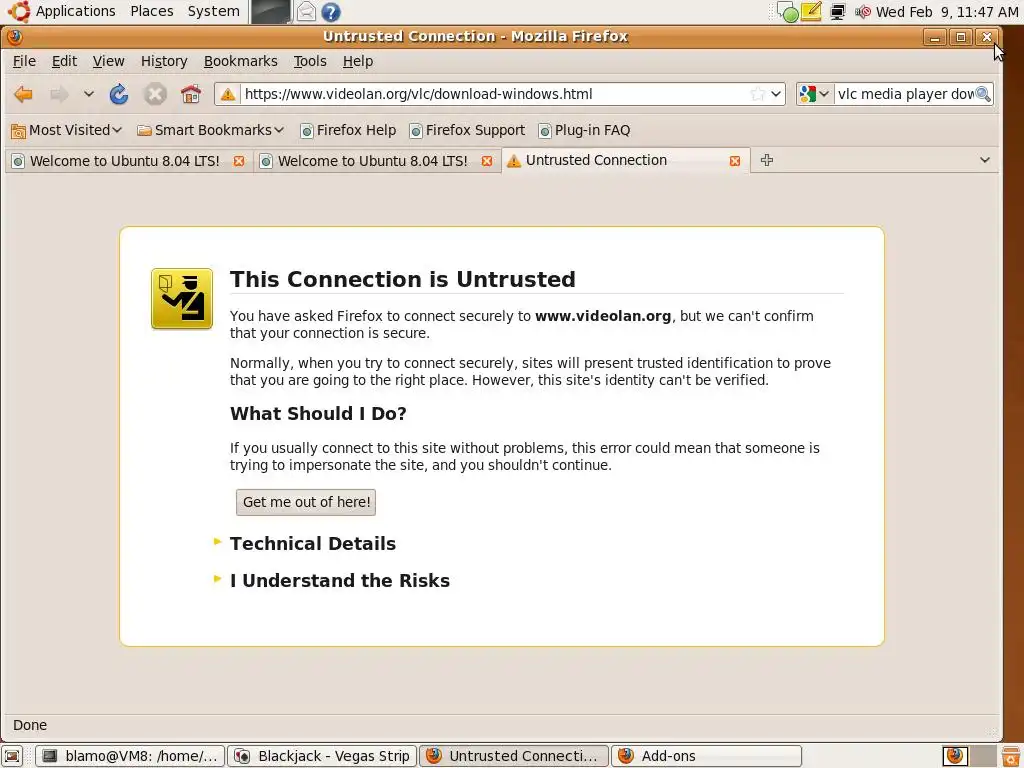The width and height of the screenshot is (1024, 768).
Task: Open the Bookmarks menu
Action: coord(240,61)
